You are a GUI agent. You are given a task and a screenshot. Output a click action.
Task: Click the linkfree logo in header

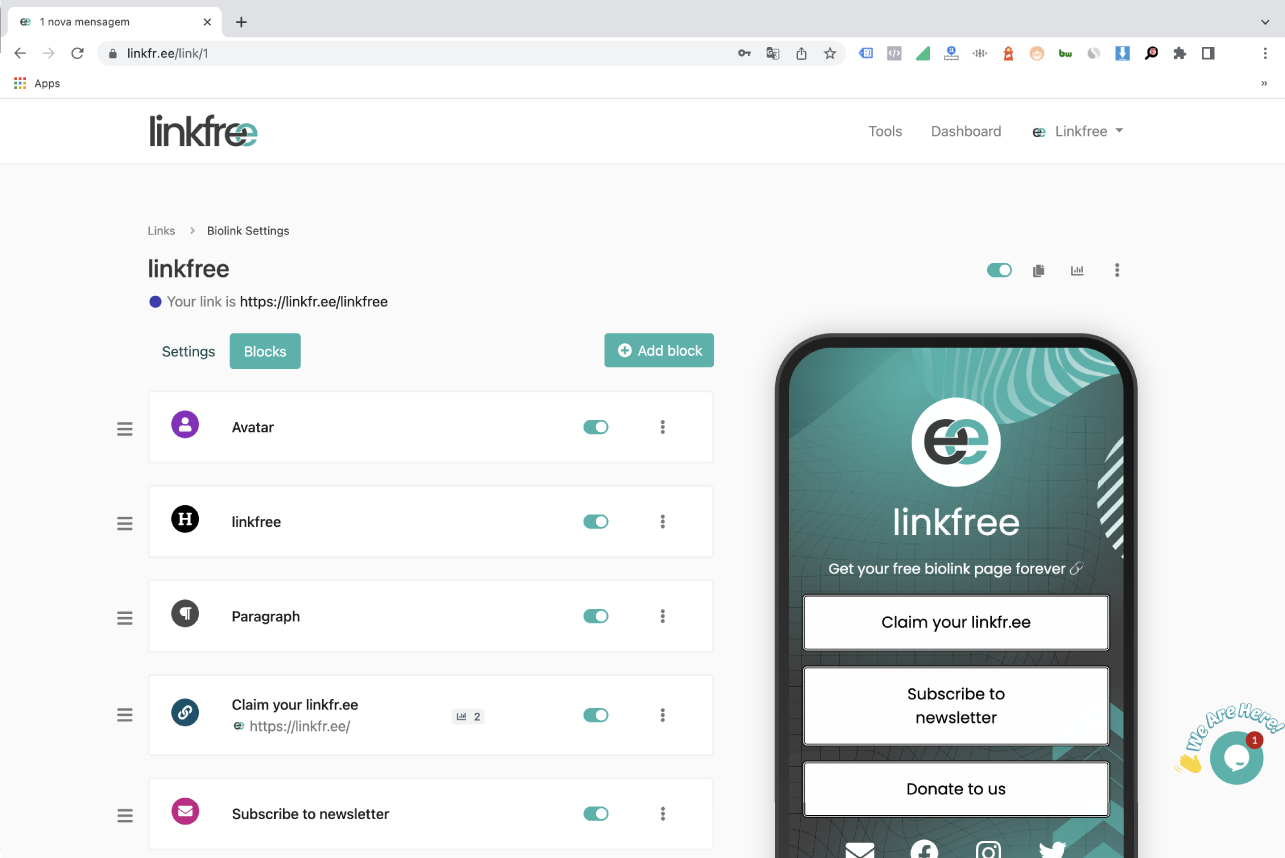coord(204,131)
